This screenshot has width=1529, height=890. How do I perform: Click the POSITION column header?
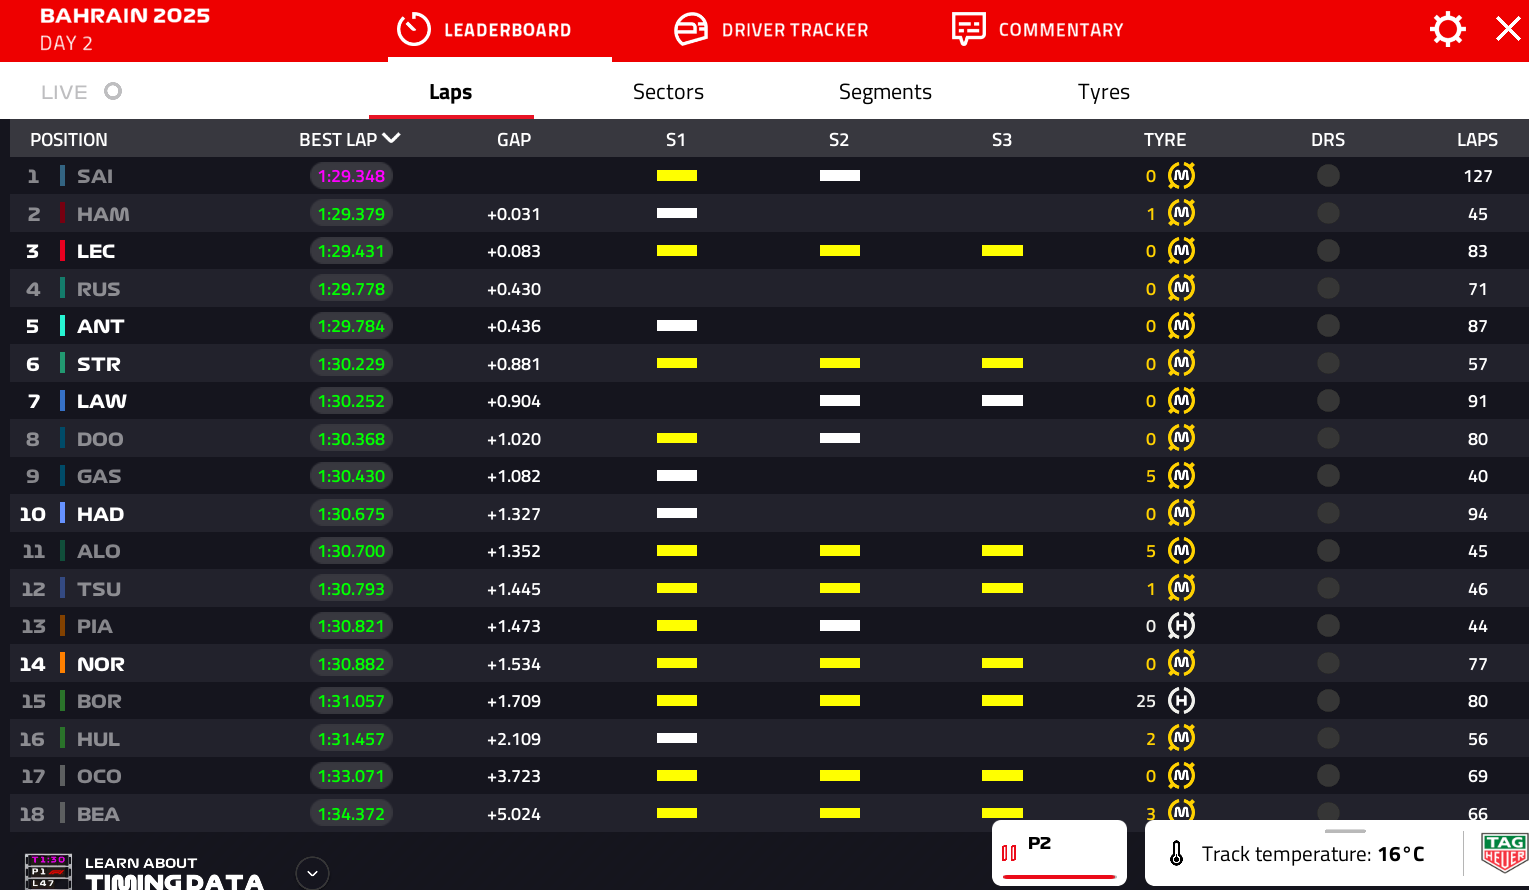[69, 140]
